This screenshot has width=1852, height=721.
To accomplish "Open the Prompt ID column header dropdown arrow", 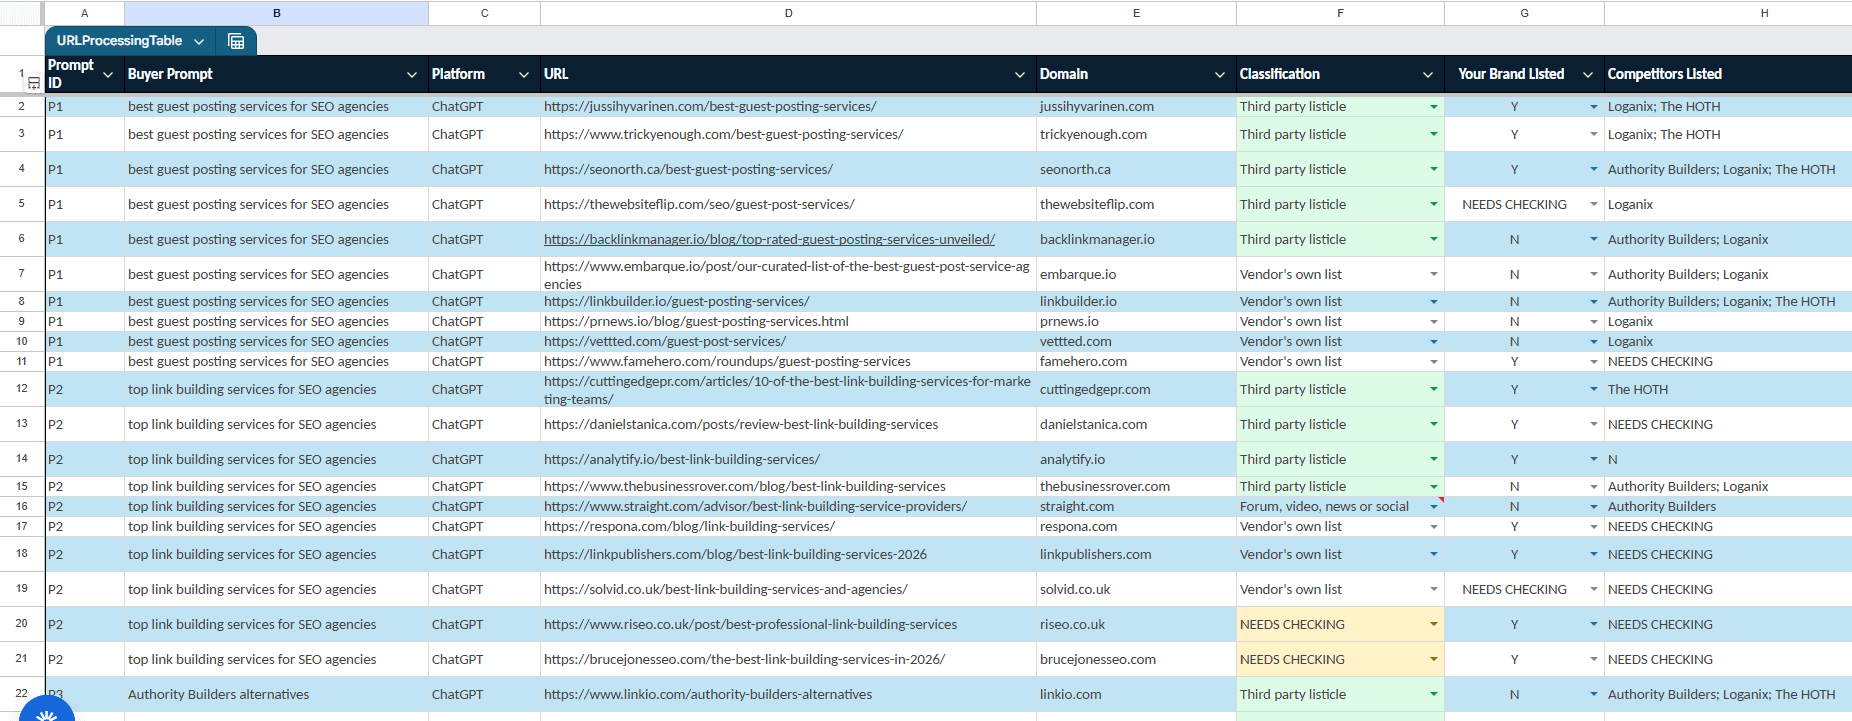I will 108,75.
